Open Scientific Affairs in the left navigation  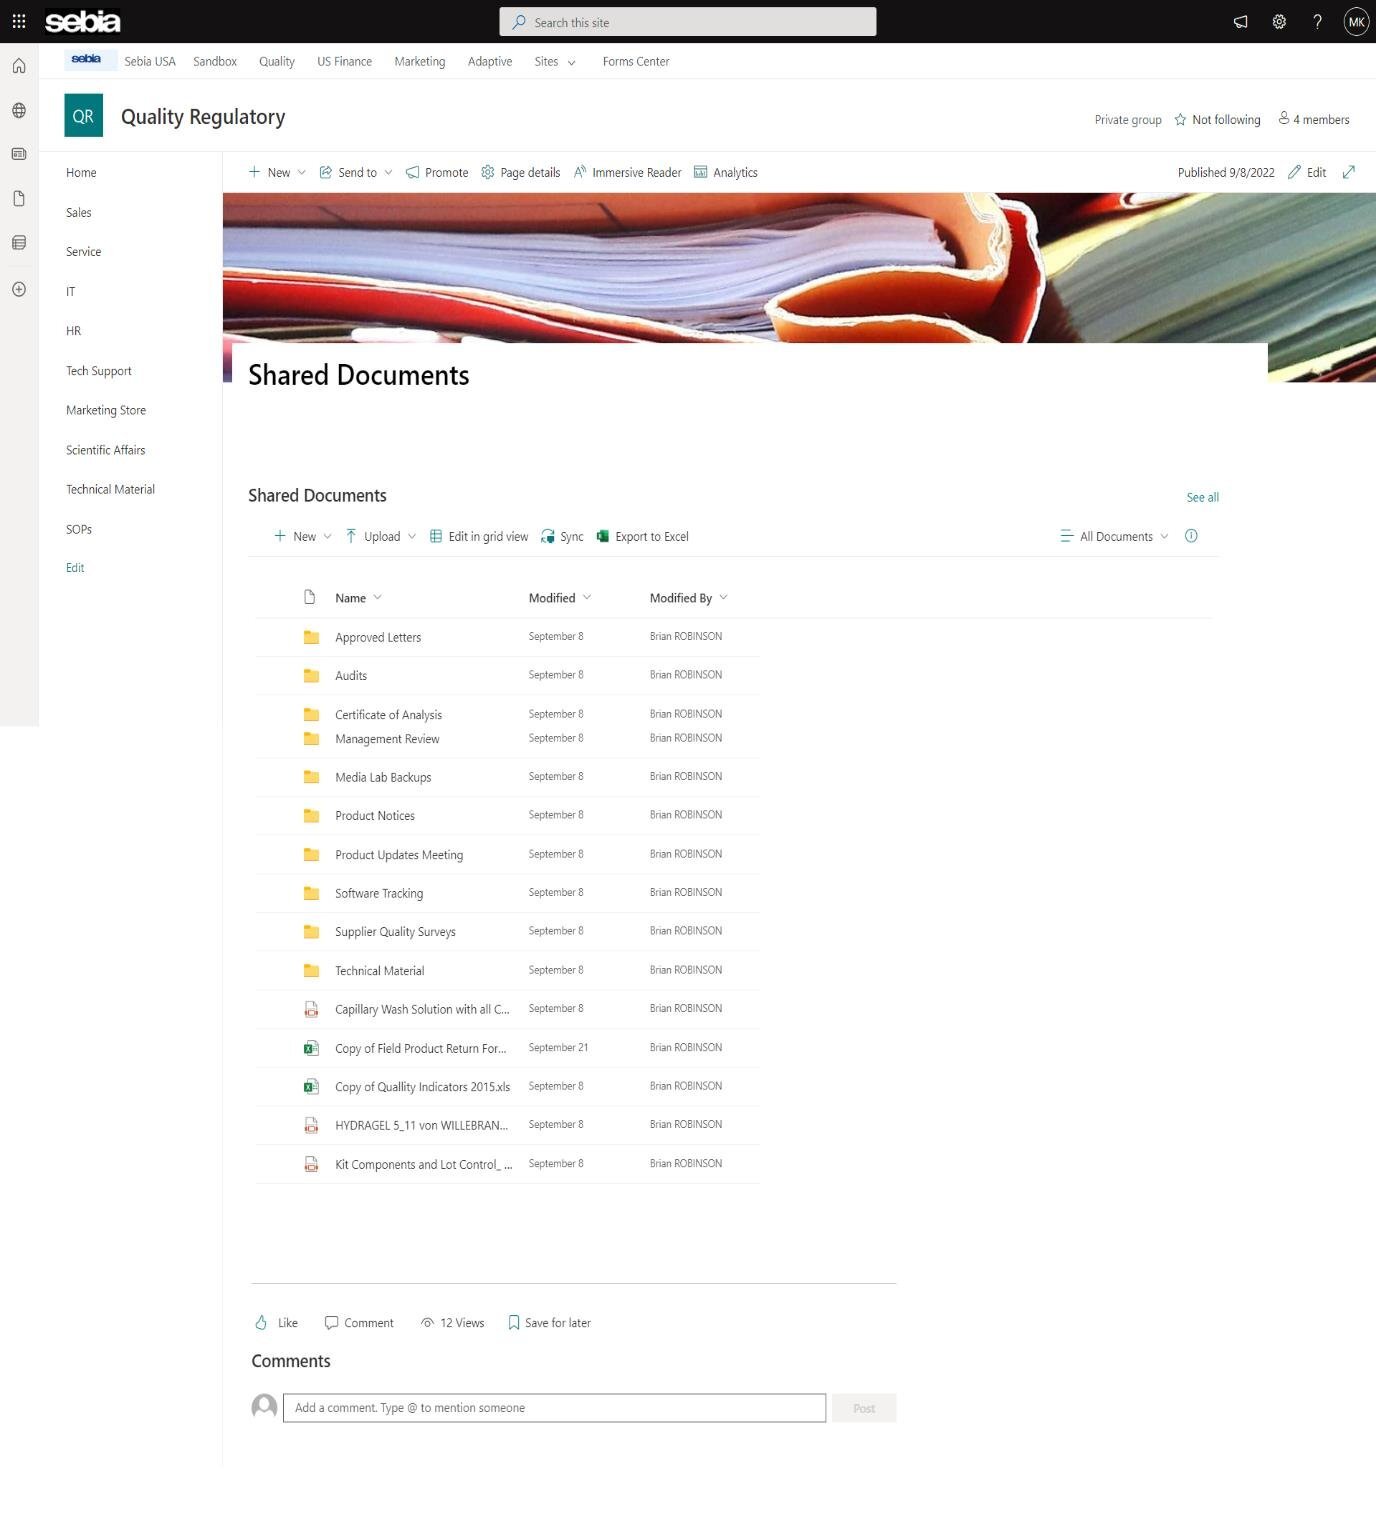coord(106,450)
